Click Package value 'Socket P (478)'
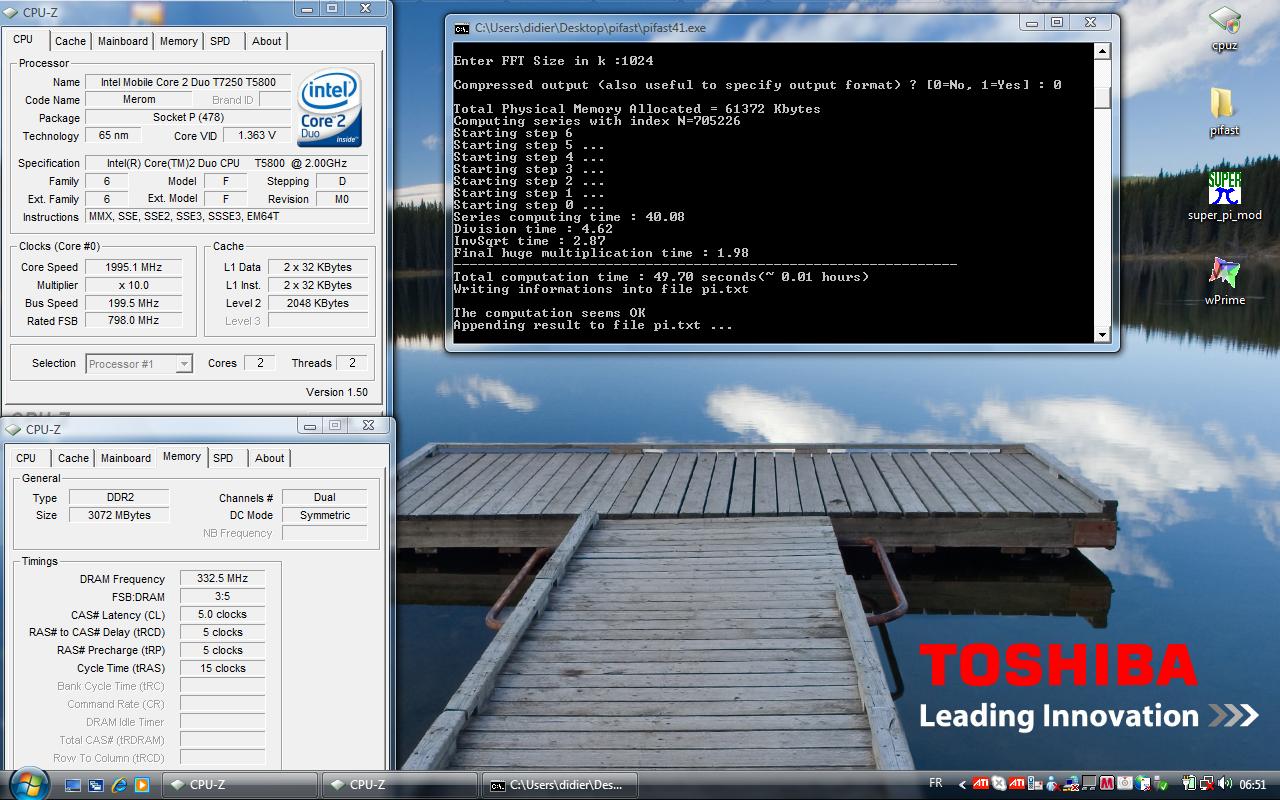This screenshot has width=1280, height=800. pos(188,118)
